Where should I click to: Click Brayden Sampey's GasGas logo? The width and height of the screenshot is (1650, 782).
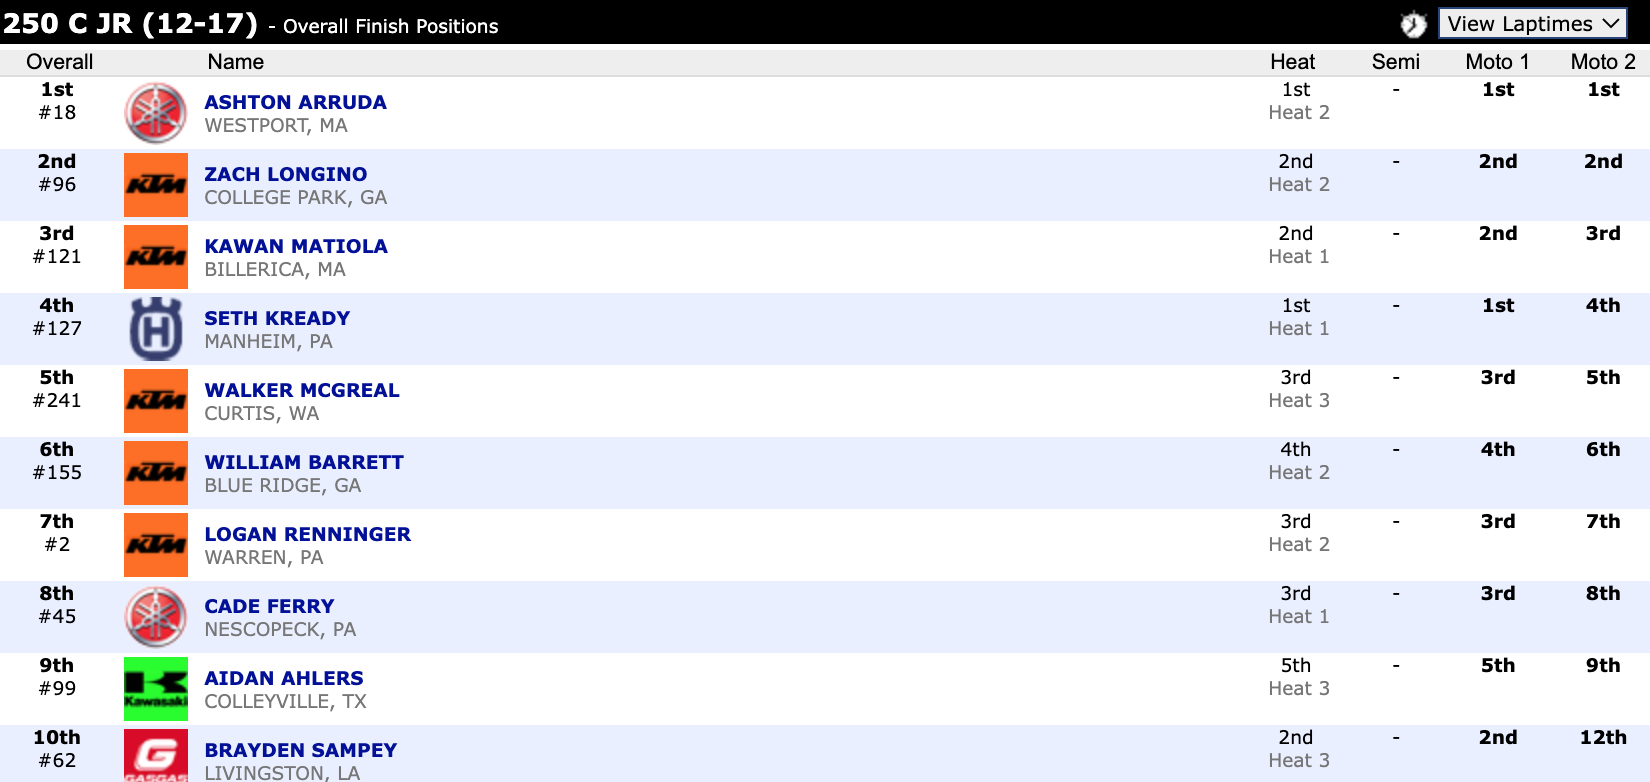(156, 755)
